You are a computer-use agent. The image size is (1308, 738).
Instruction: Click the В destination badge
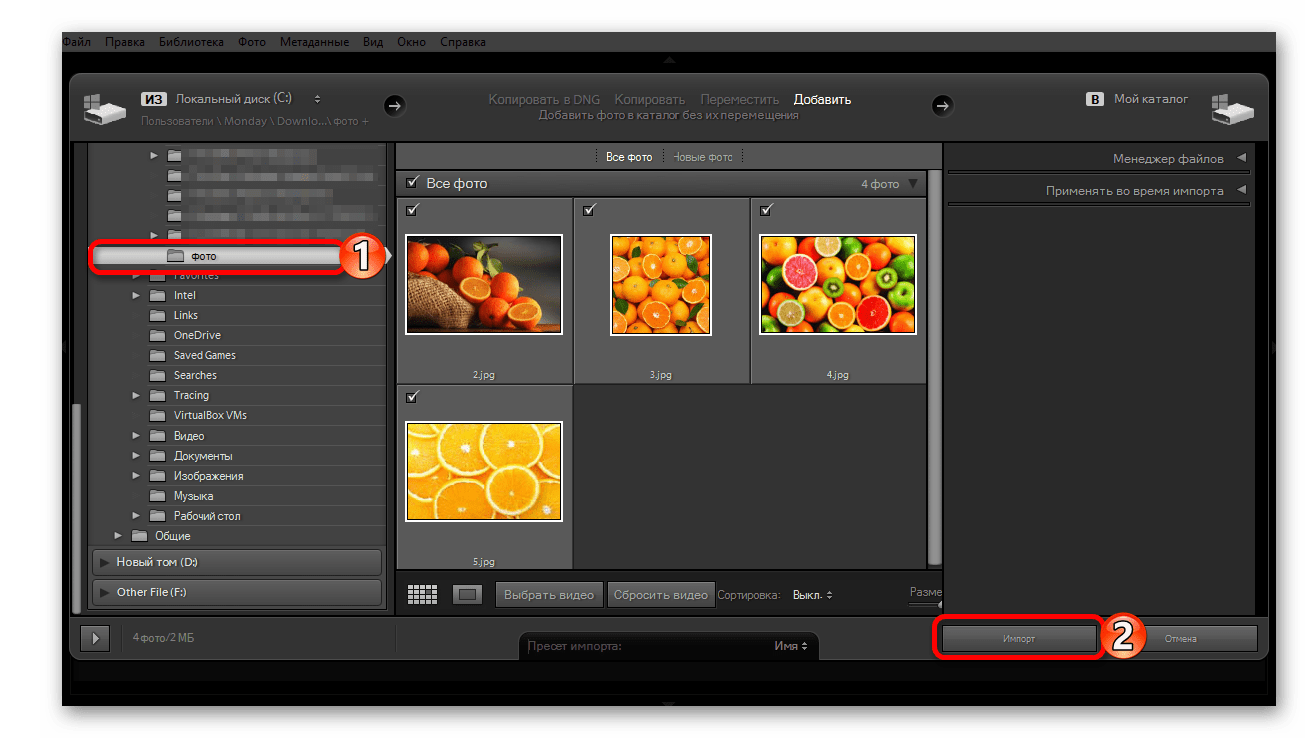click(1095, 99)
